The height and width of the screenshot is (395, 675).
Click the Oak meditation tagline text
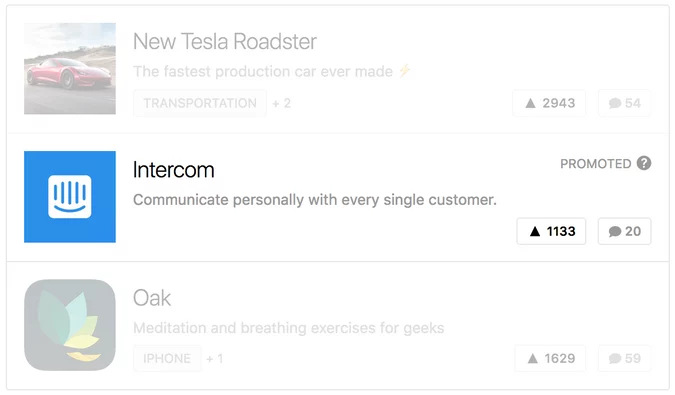[x=288, y=328]
